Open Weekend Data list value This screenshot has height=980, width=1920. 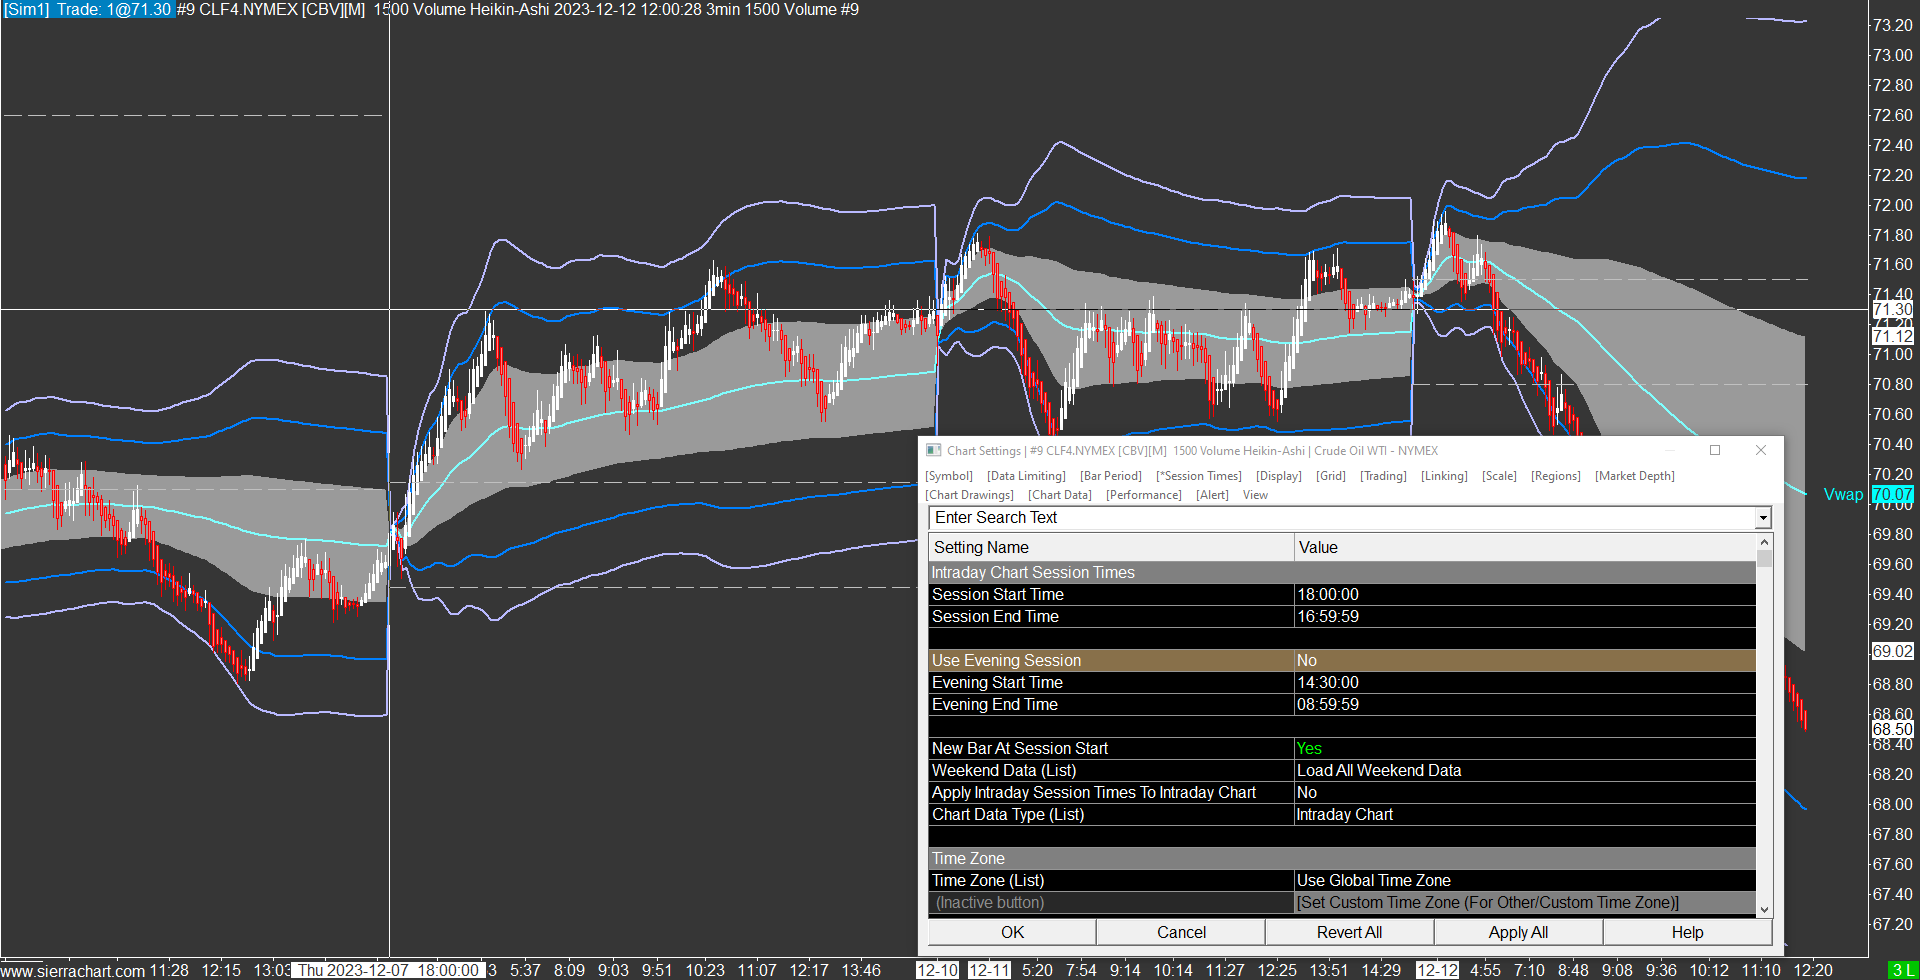point(1524,771)
